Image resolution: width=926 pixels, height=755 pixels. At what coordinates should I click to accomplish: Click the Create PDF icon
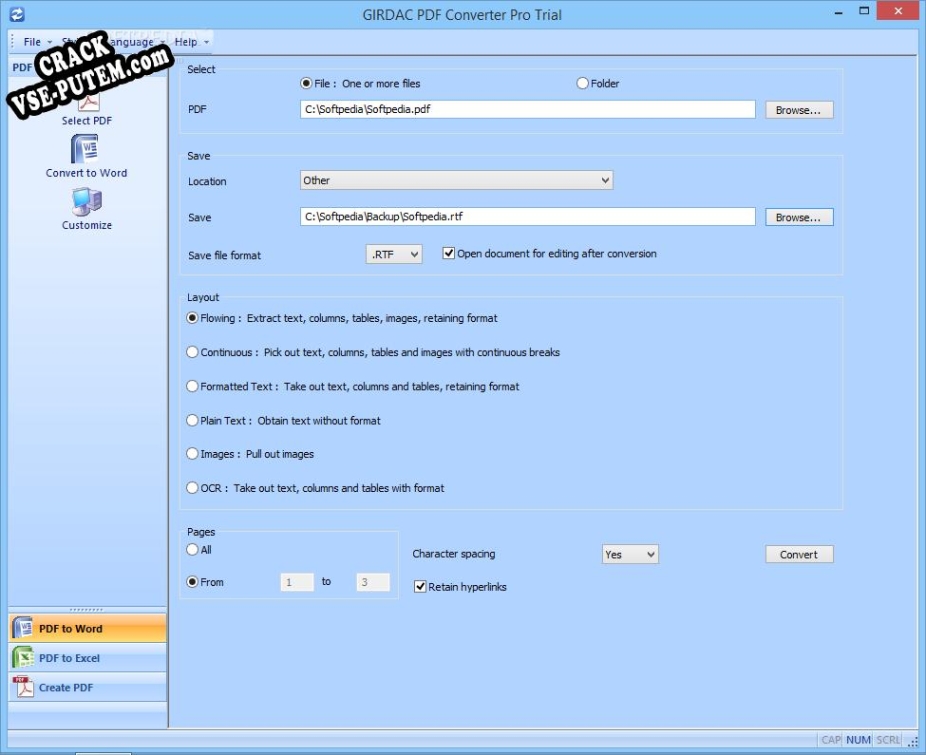[x=22, y=686]
